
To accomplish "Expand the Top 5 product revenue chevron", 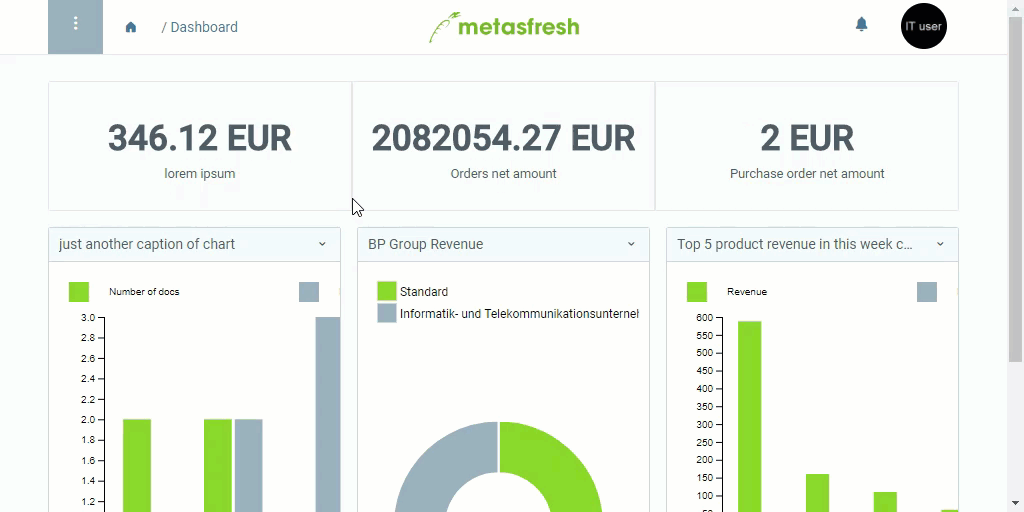I will pos(940,244).
